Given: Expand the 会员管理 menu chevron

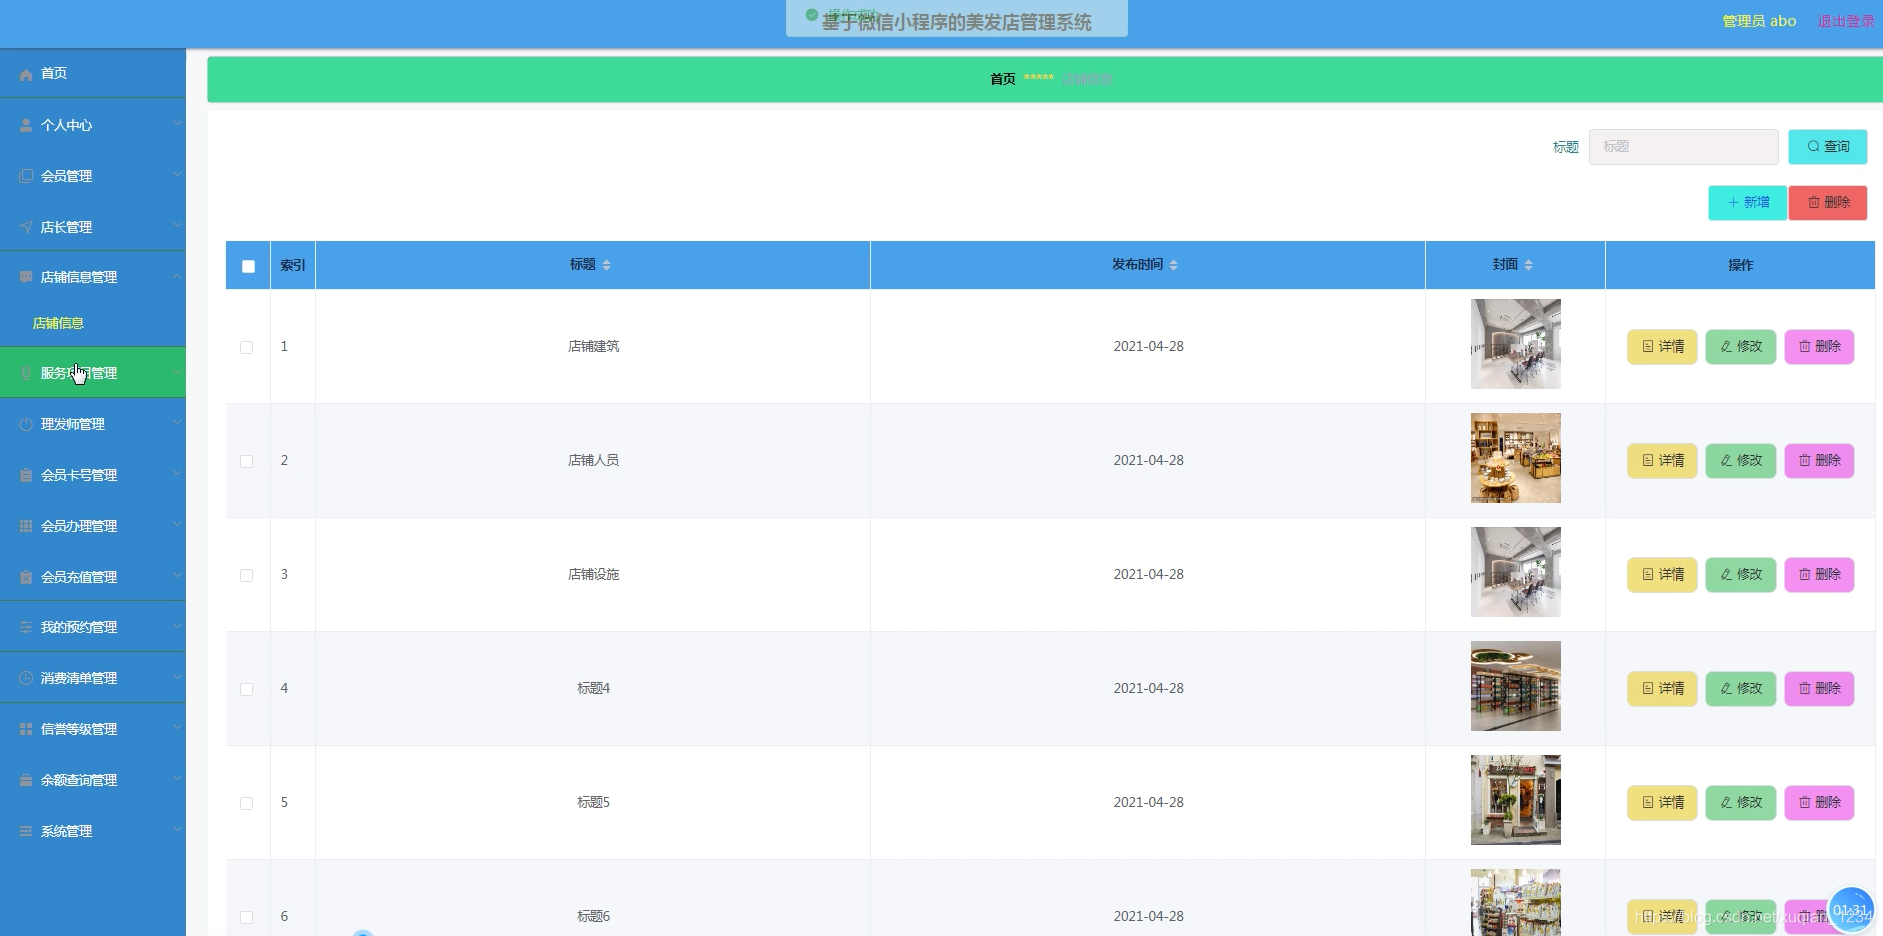Looking at the screenshot, I should click(177, 174).
